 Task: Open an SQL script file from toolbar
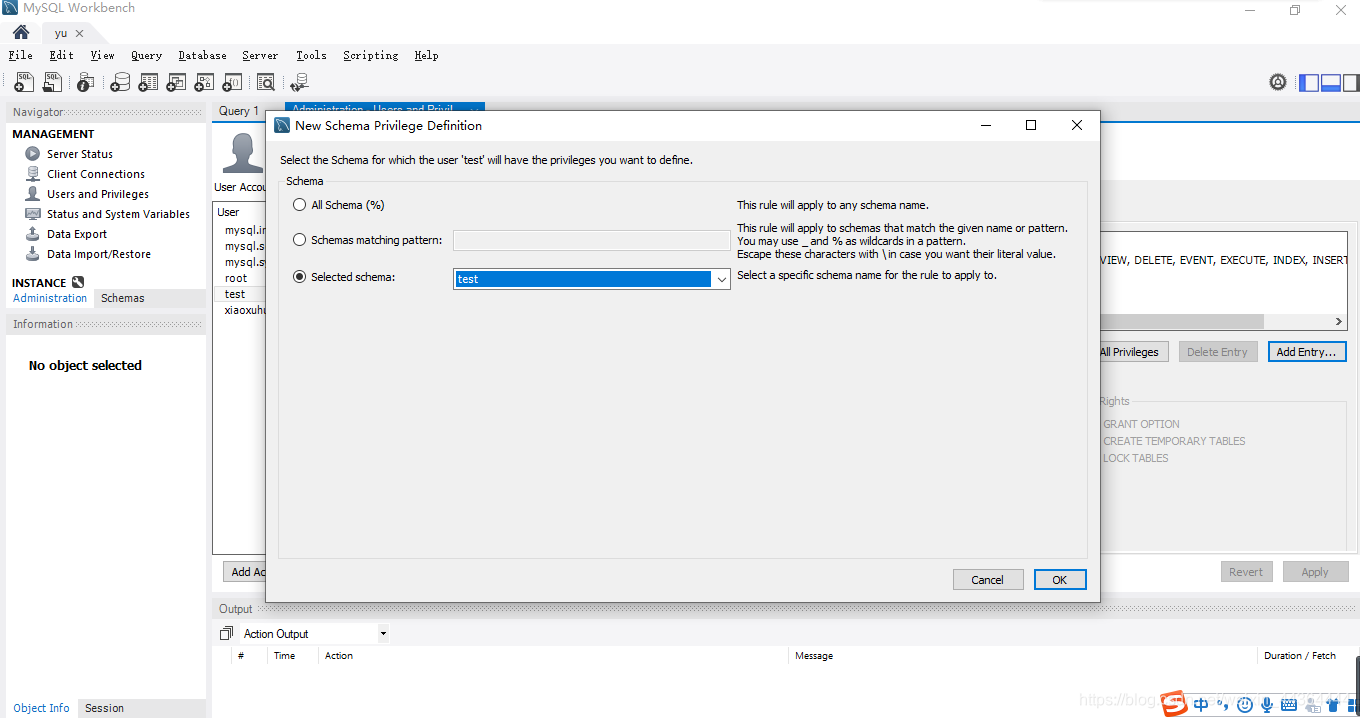tap(52, 83)
